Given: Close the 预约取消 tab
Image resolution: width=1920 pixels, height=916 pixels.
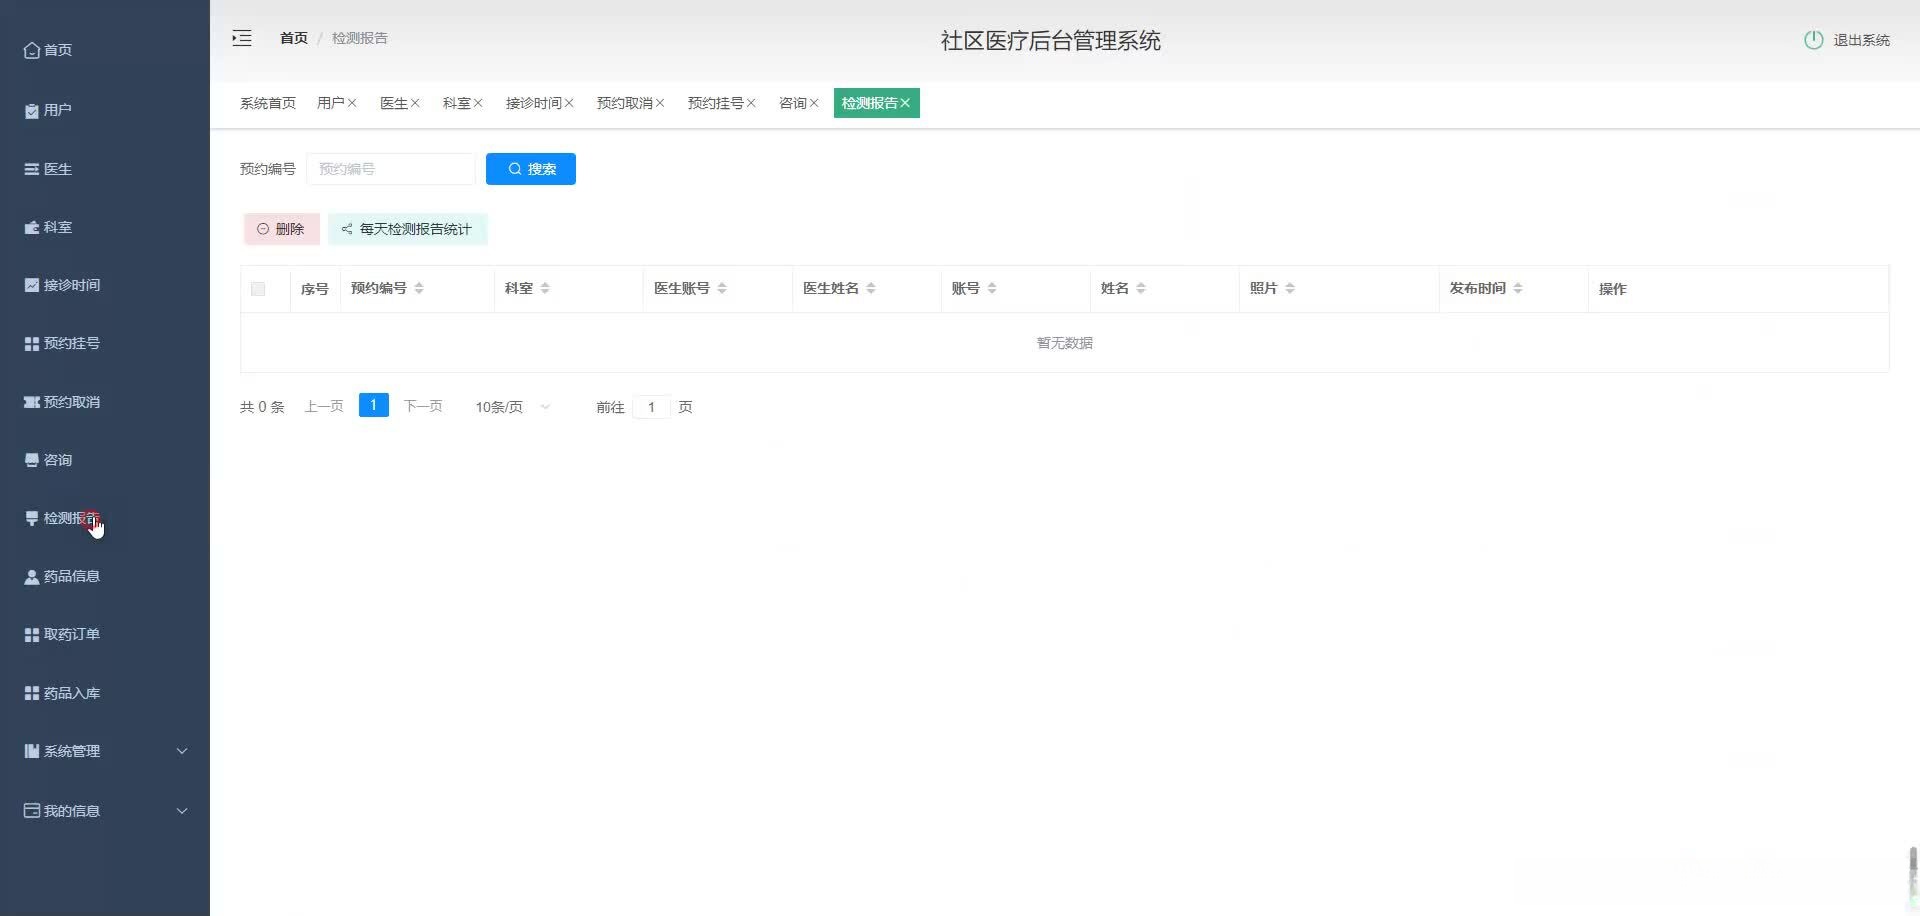Looking at the screenshot, I should [662, 102].
